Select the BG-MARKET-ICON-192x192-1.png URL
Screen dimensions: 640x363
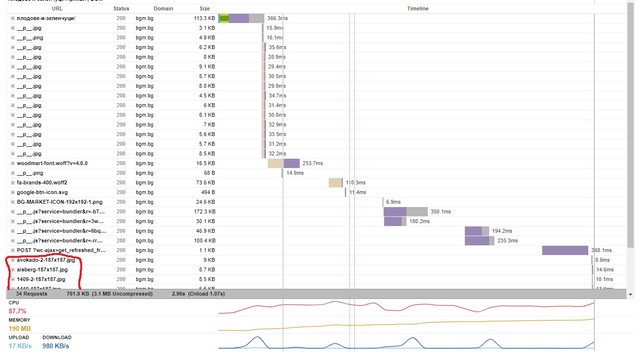(x=60, y=202)
